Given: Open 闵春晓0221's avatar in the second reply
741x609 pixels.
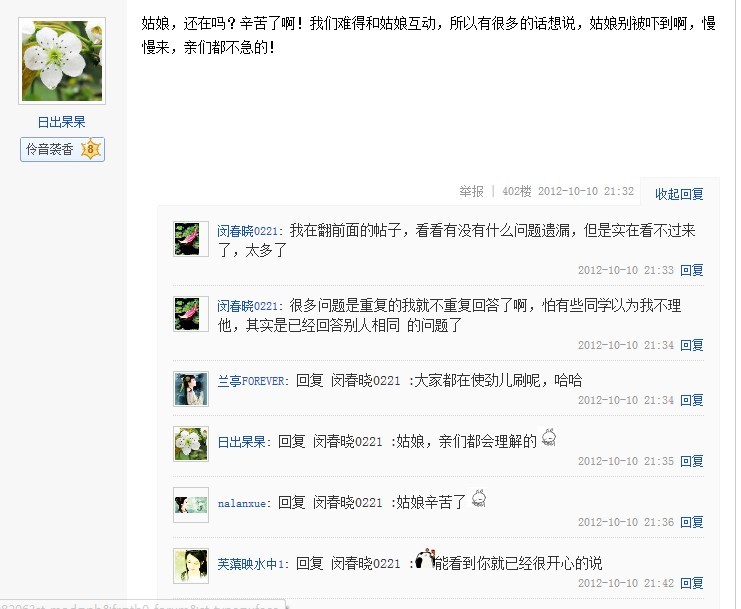Looking at the screenshot, I should (x=191, y=314).
